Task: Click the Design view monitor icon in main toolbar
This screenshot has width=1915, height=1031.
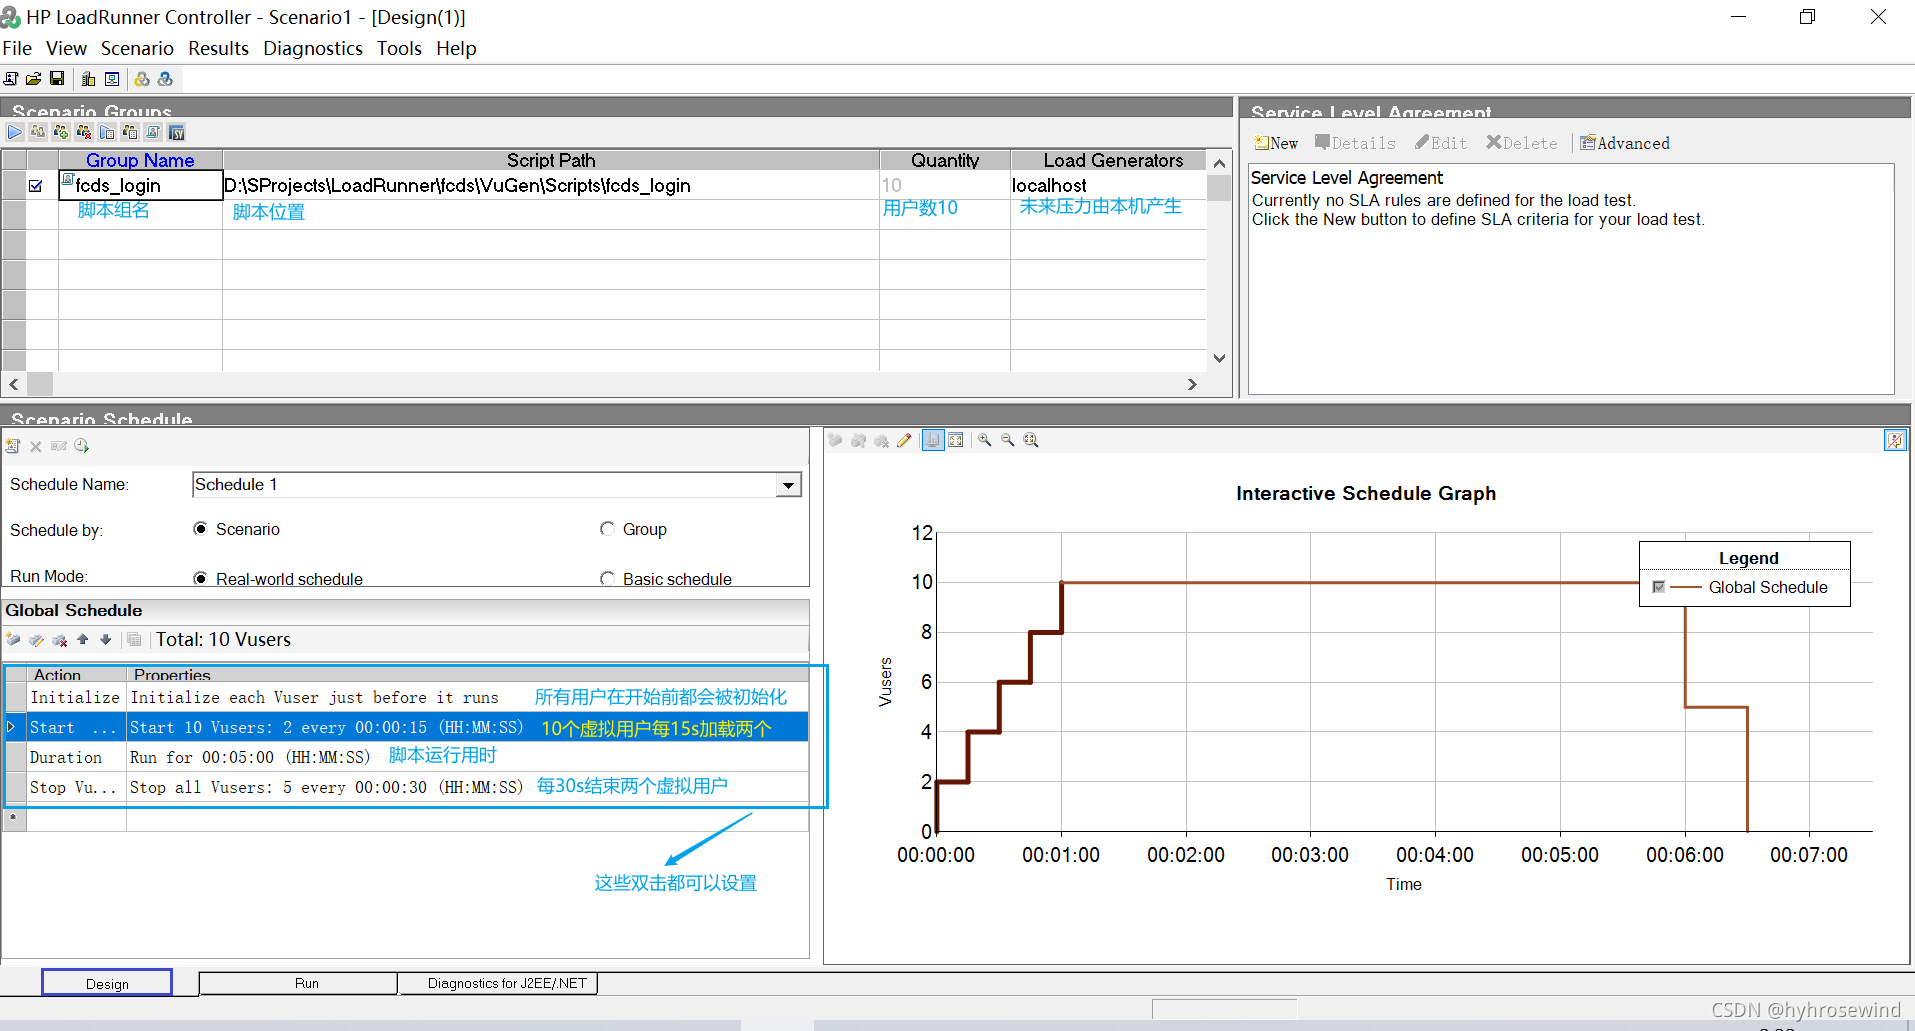Action: pos(112,79)
